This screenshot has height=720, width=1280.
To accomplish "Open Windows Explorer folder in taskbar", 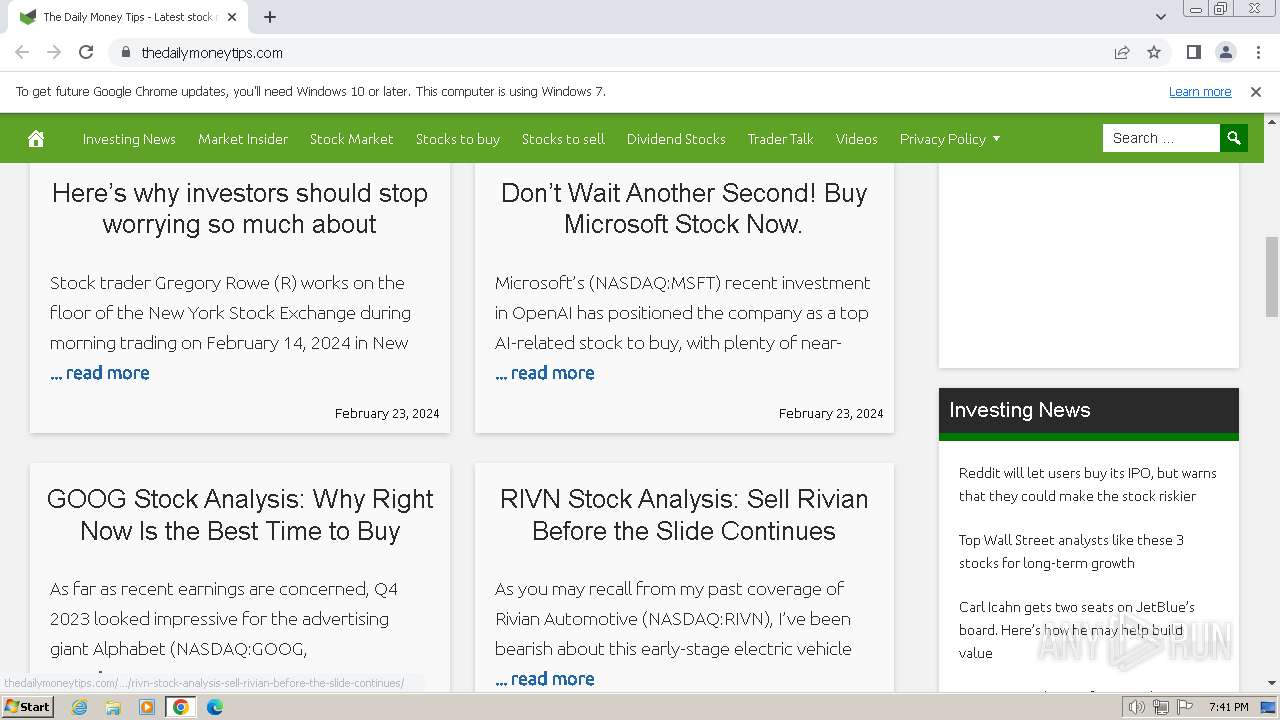I will (113, 707).
